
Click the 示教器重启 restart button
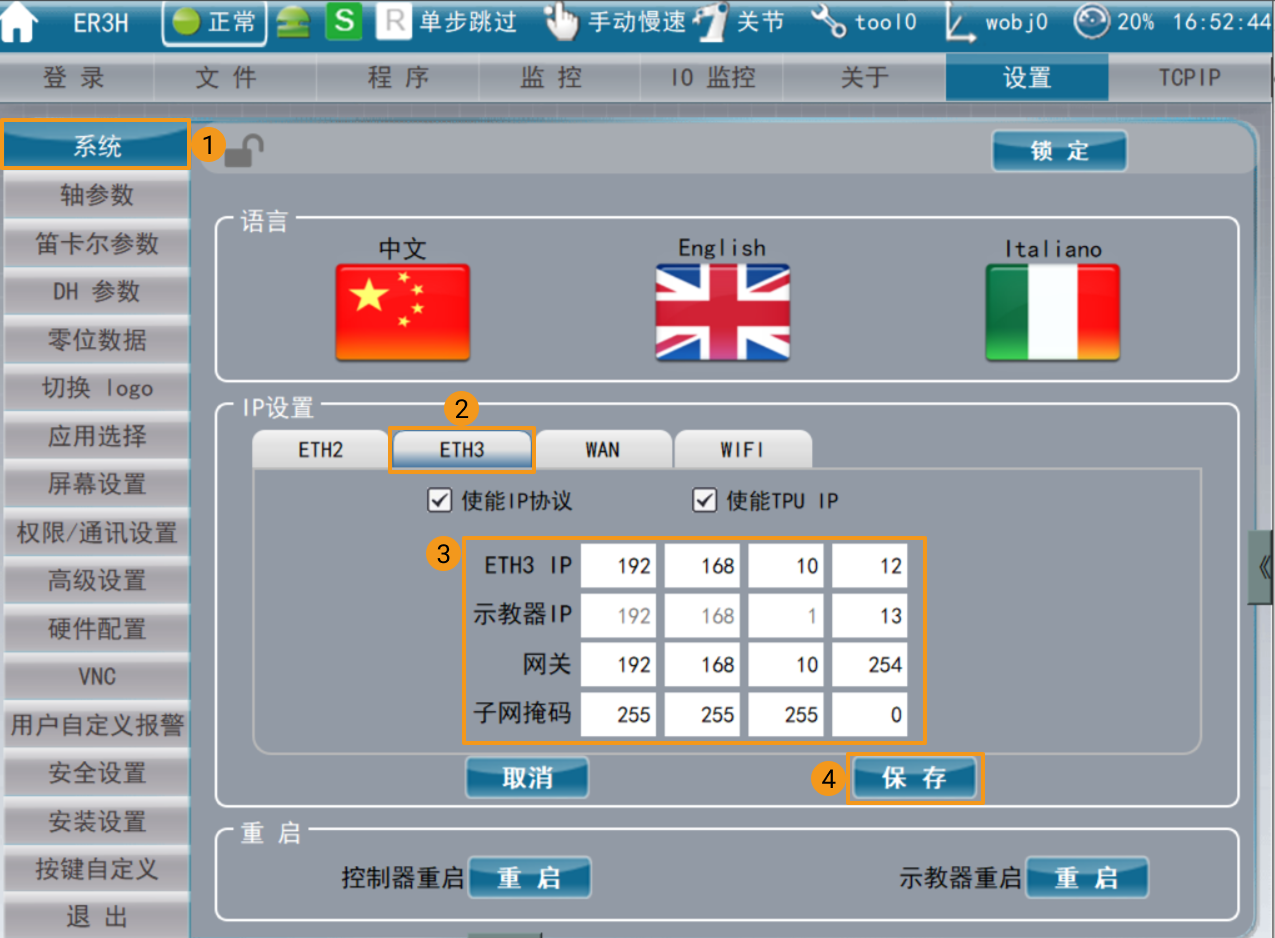click(1087, 878)
